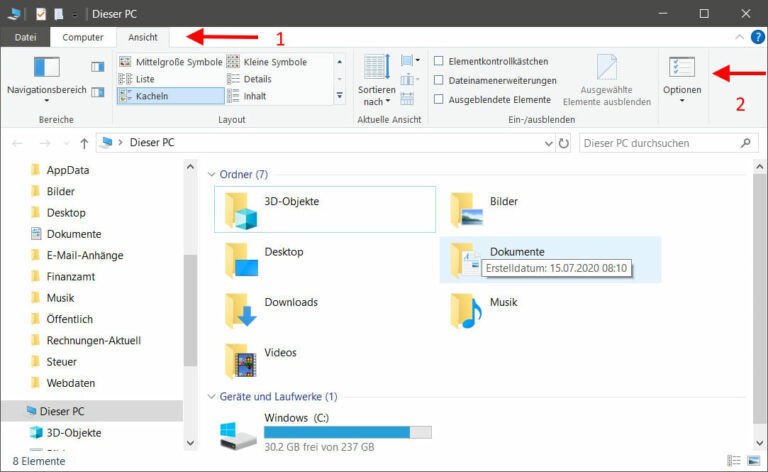Image resolution: width=768 pixels, height=472 pixels.
Task: Click the add columns icon
Action: (410, 79)
